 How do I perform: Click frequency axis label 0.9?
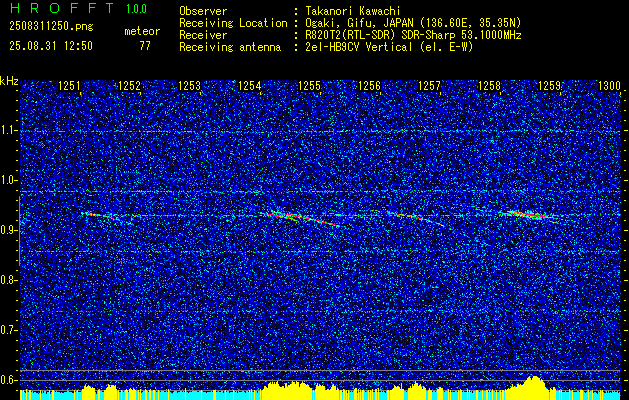click(9, 230)
